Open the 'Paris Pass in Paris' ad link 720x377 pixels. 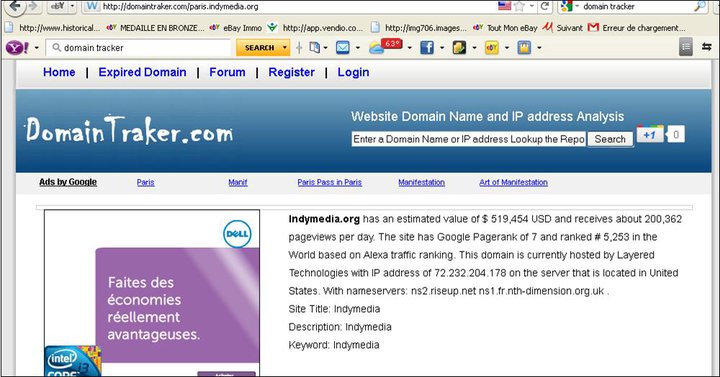[x=330, y=182]
